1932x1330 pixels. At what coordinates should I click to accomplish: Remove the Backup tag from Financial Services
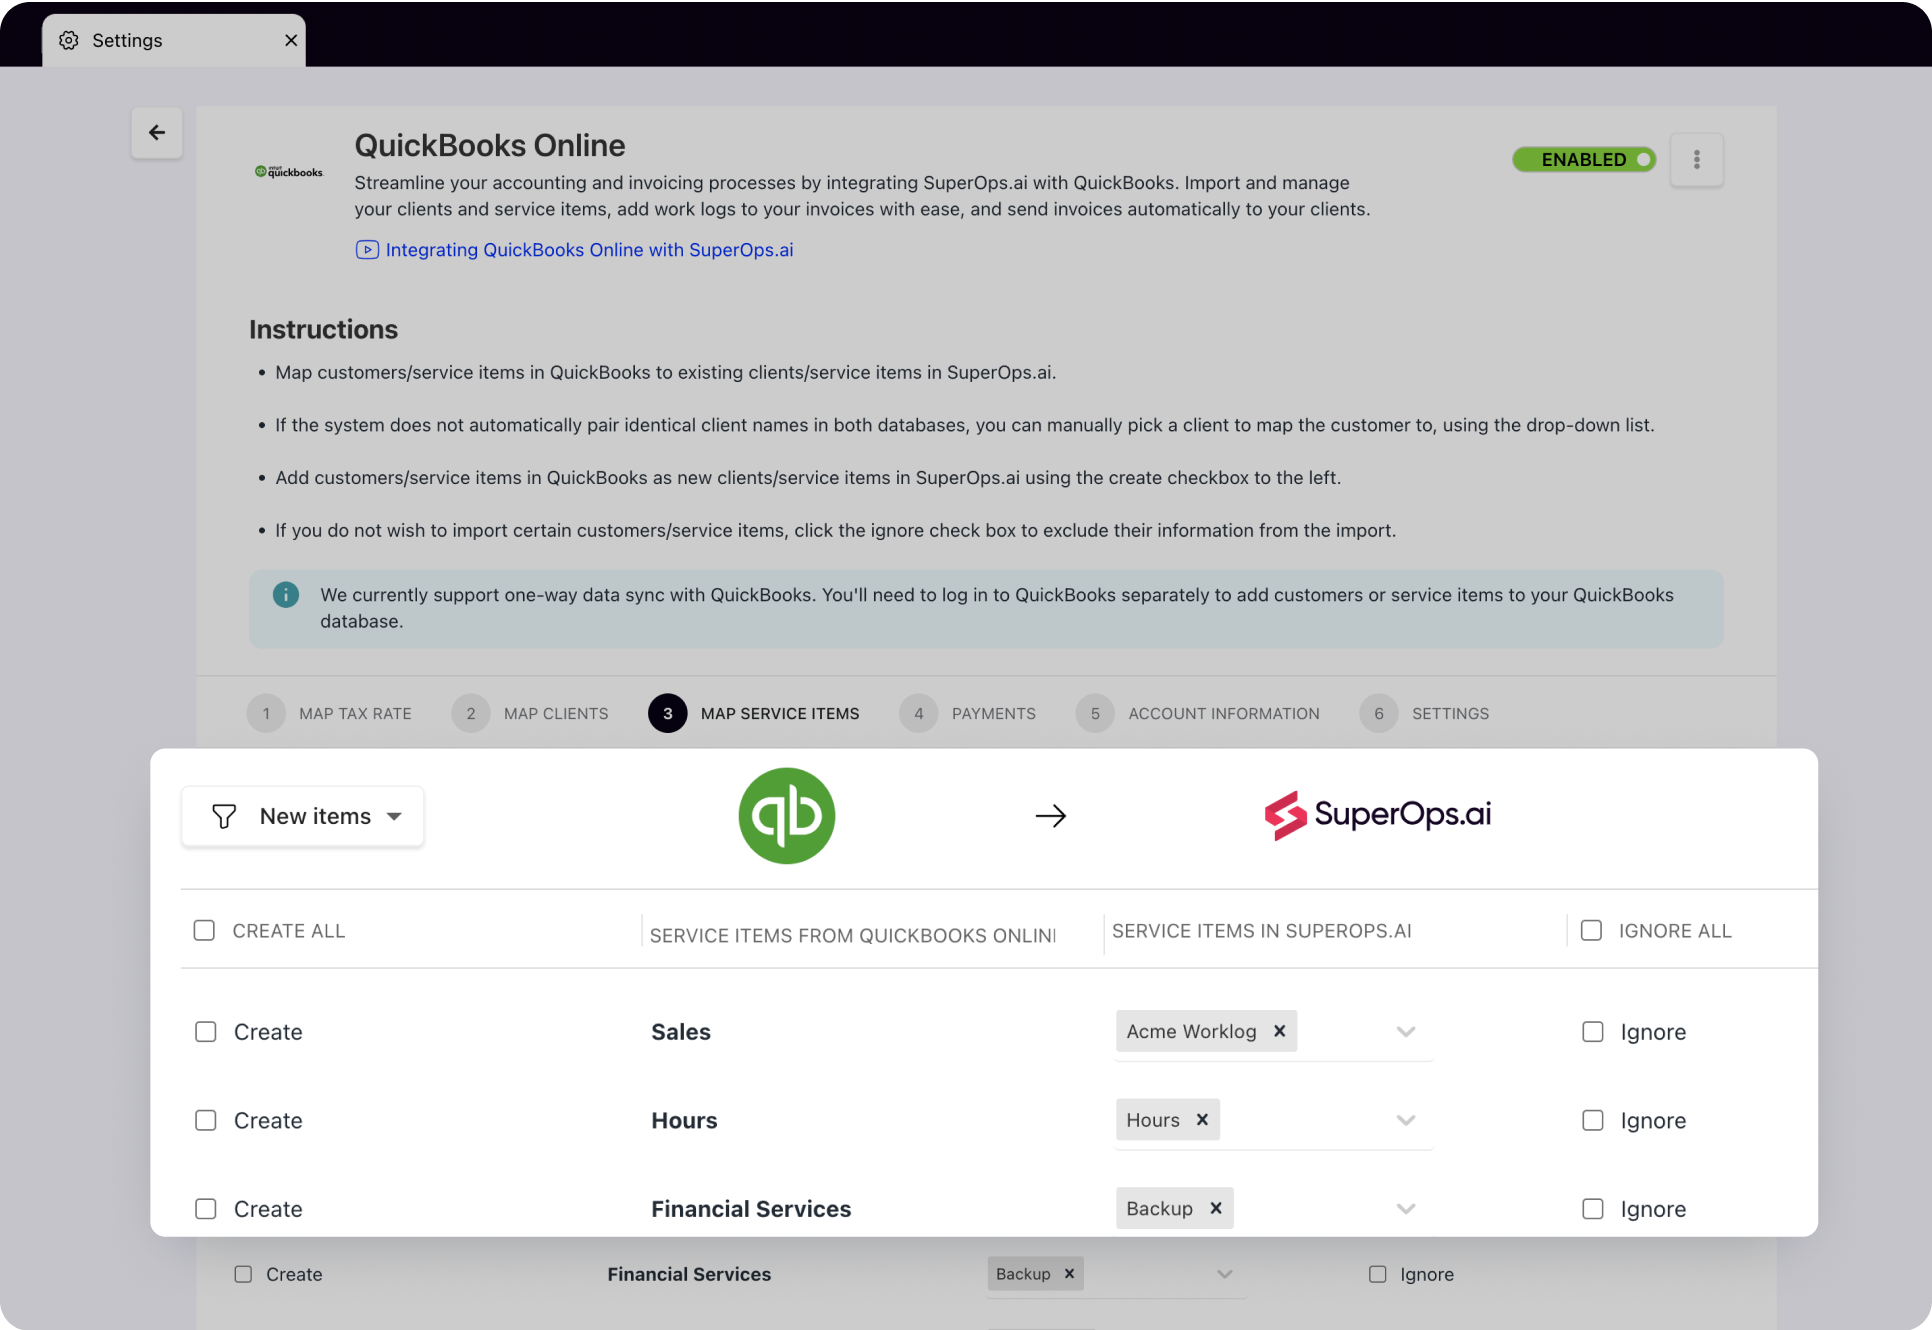[1217, 1207]
